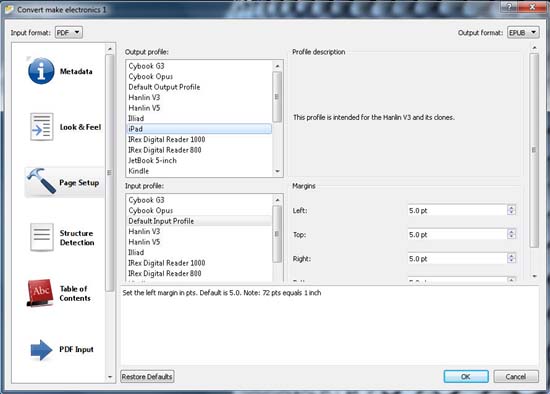Open the Metadata section icon
Screen dimensions: 550x394
pos(41,71)
